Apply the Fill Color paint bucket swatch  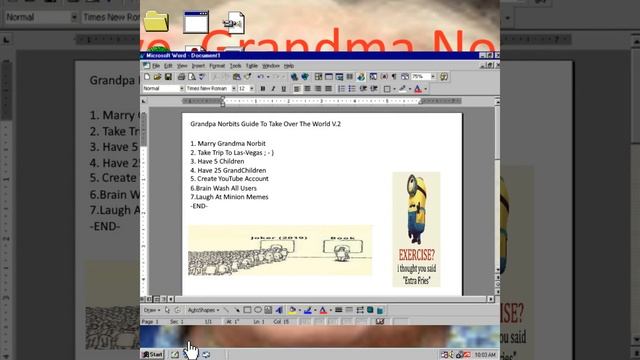(x=292, y=310)
